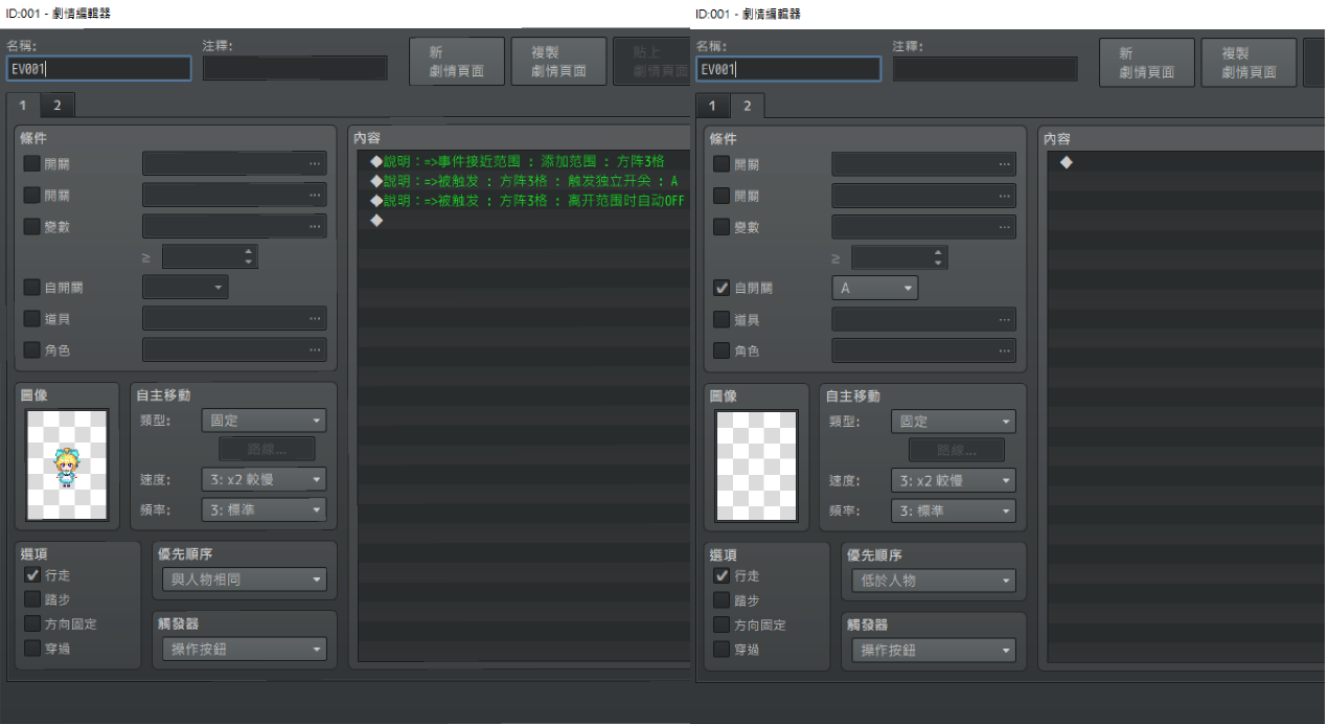1325x724 pixels.
Task: Open 觸發器 操作按鈕 dropdown in page 2 window
Action: 933,650
